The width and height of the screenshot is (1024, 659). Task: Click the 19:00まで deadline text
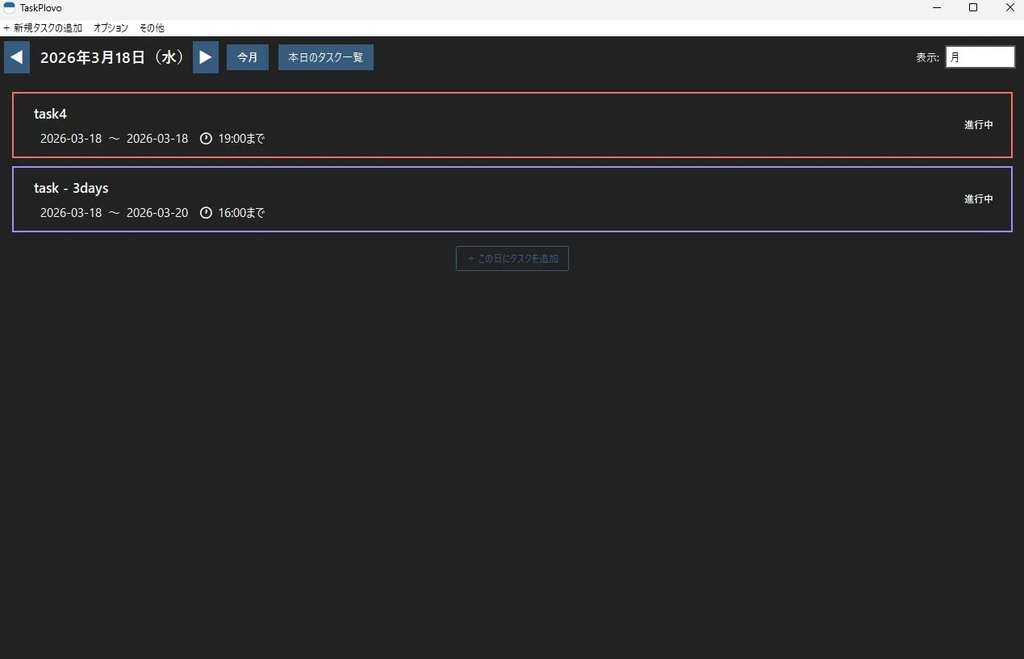click(x=242, y=138)
